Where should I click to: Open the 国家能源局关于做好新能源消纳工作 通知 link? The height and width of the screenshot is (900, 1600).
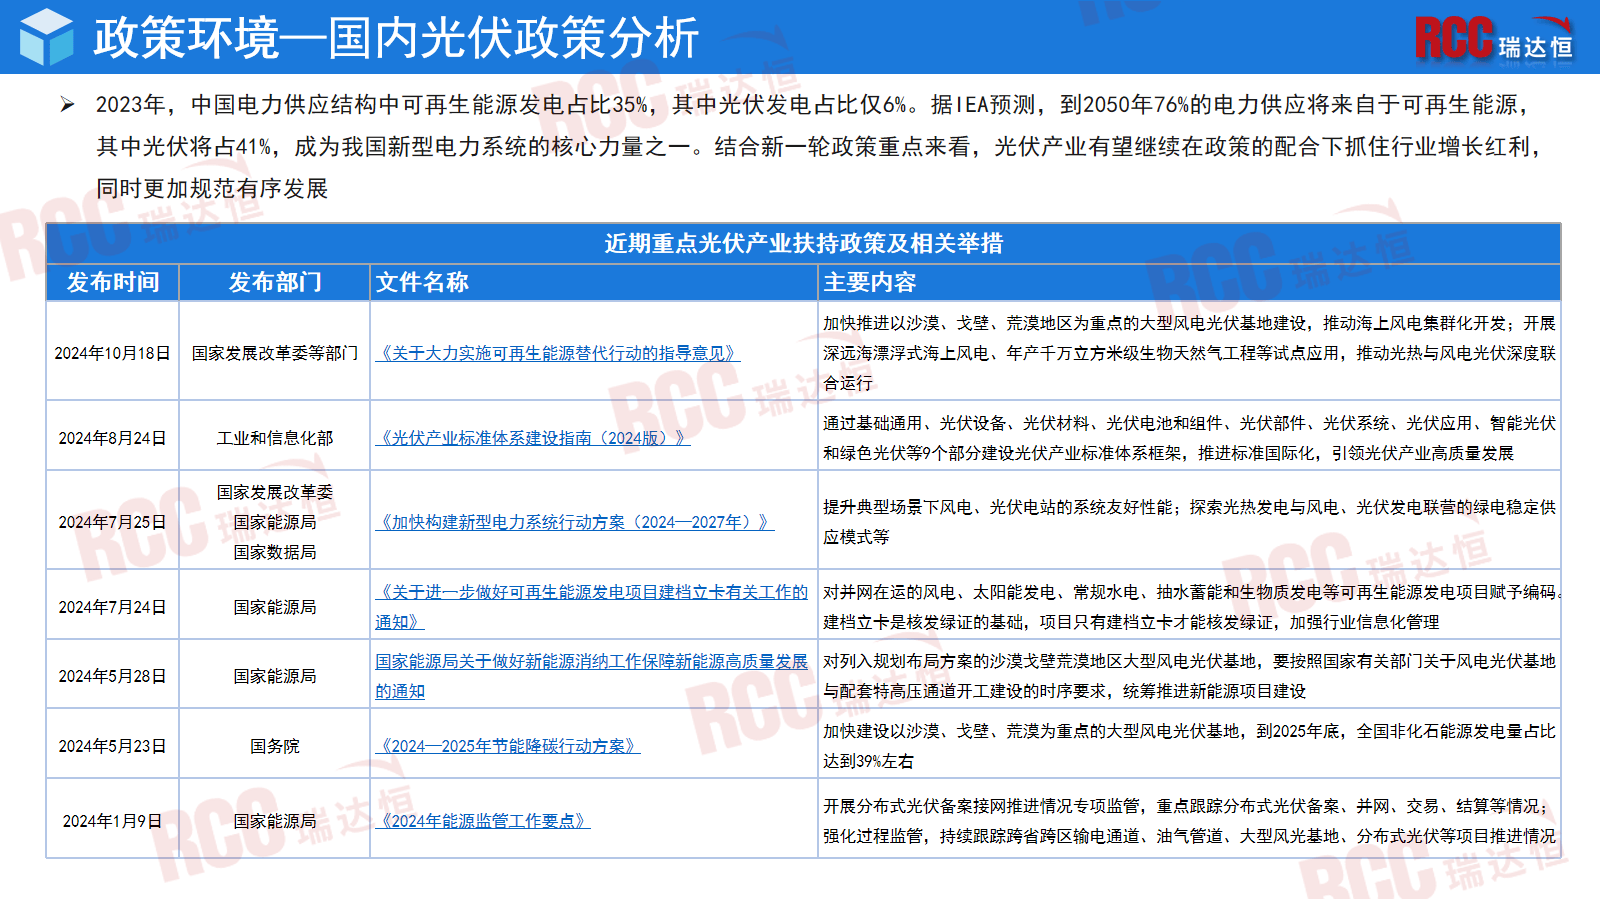(592, 676)
